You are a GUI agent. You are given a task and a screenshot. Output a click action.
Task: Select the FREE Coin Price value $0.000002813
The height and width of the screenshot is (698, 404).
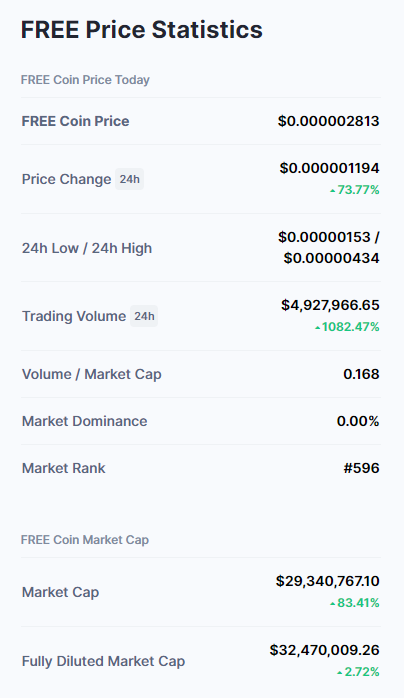(329, 121)
